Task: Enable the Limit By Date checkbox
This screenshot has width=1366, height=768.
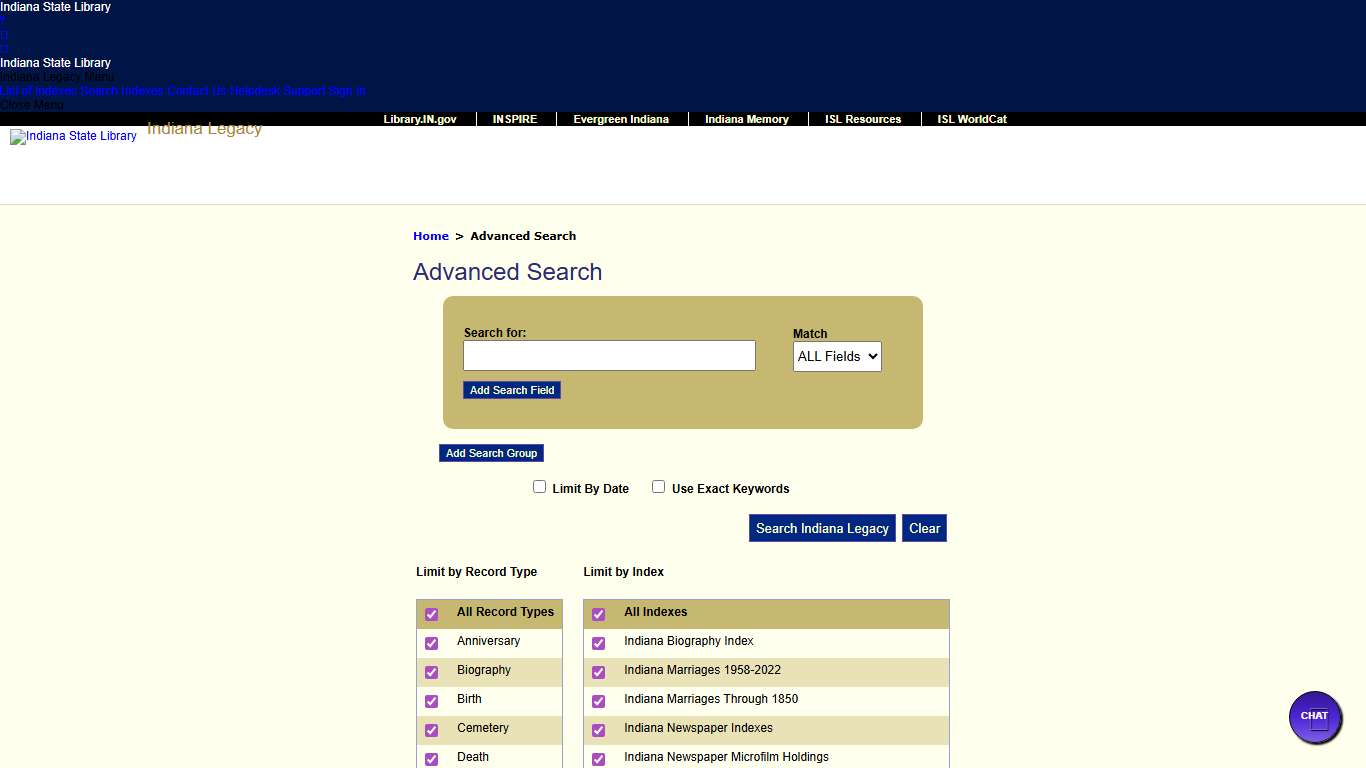Action: (540, 487)
